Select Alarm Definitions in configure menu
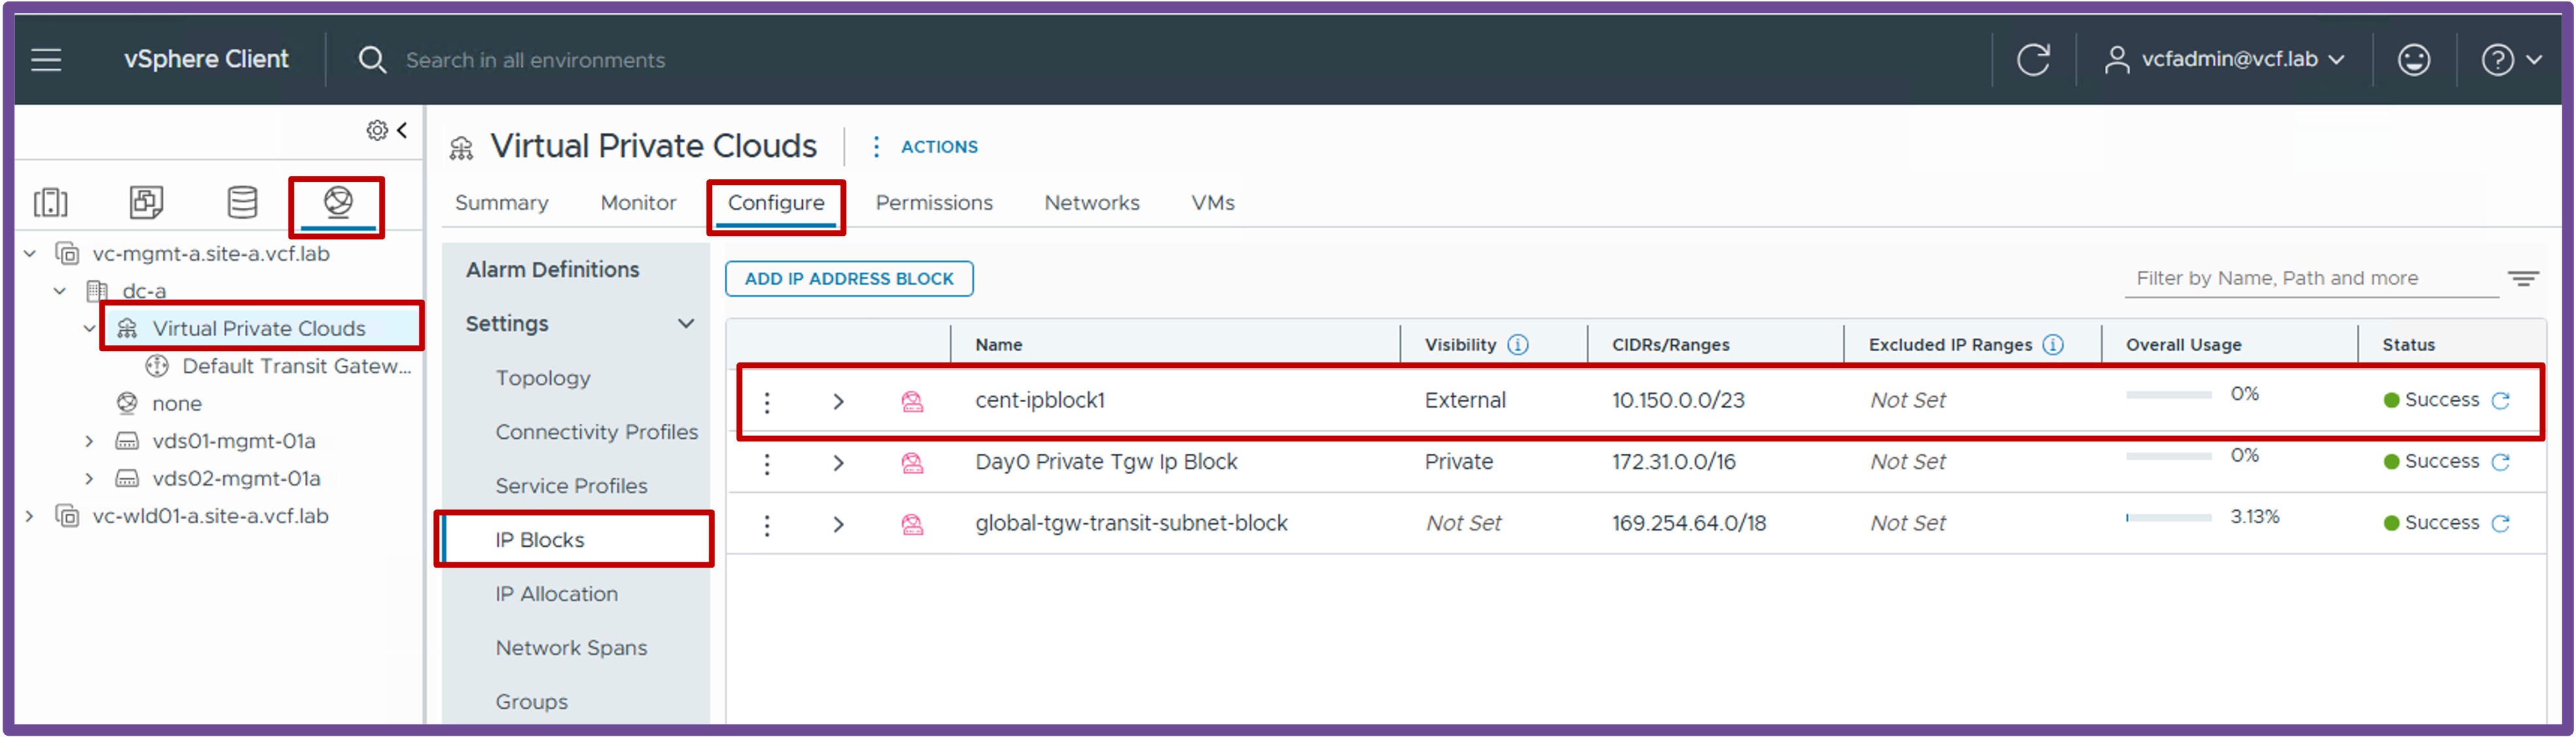The image size is (2576, 737). pos(552,270)
